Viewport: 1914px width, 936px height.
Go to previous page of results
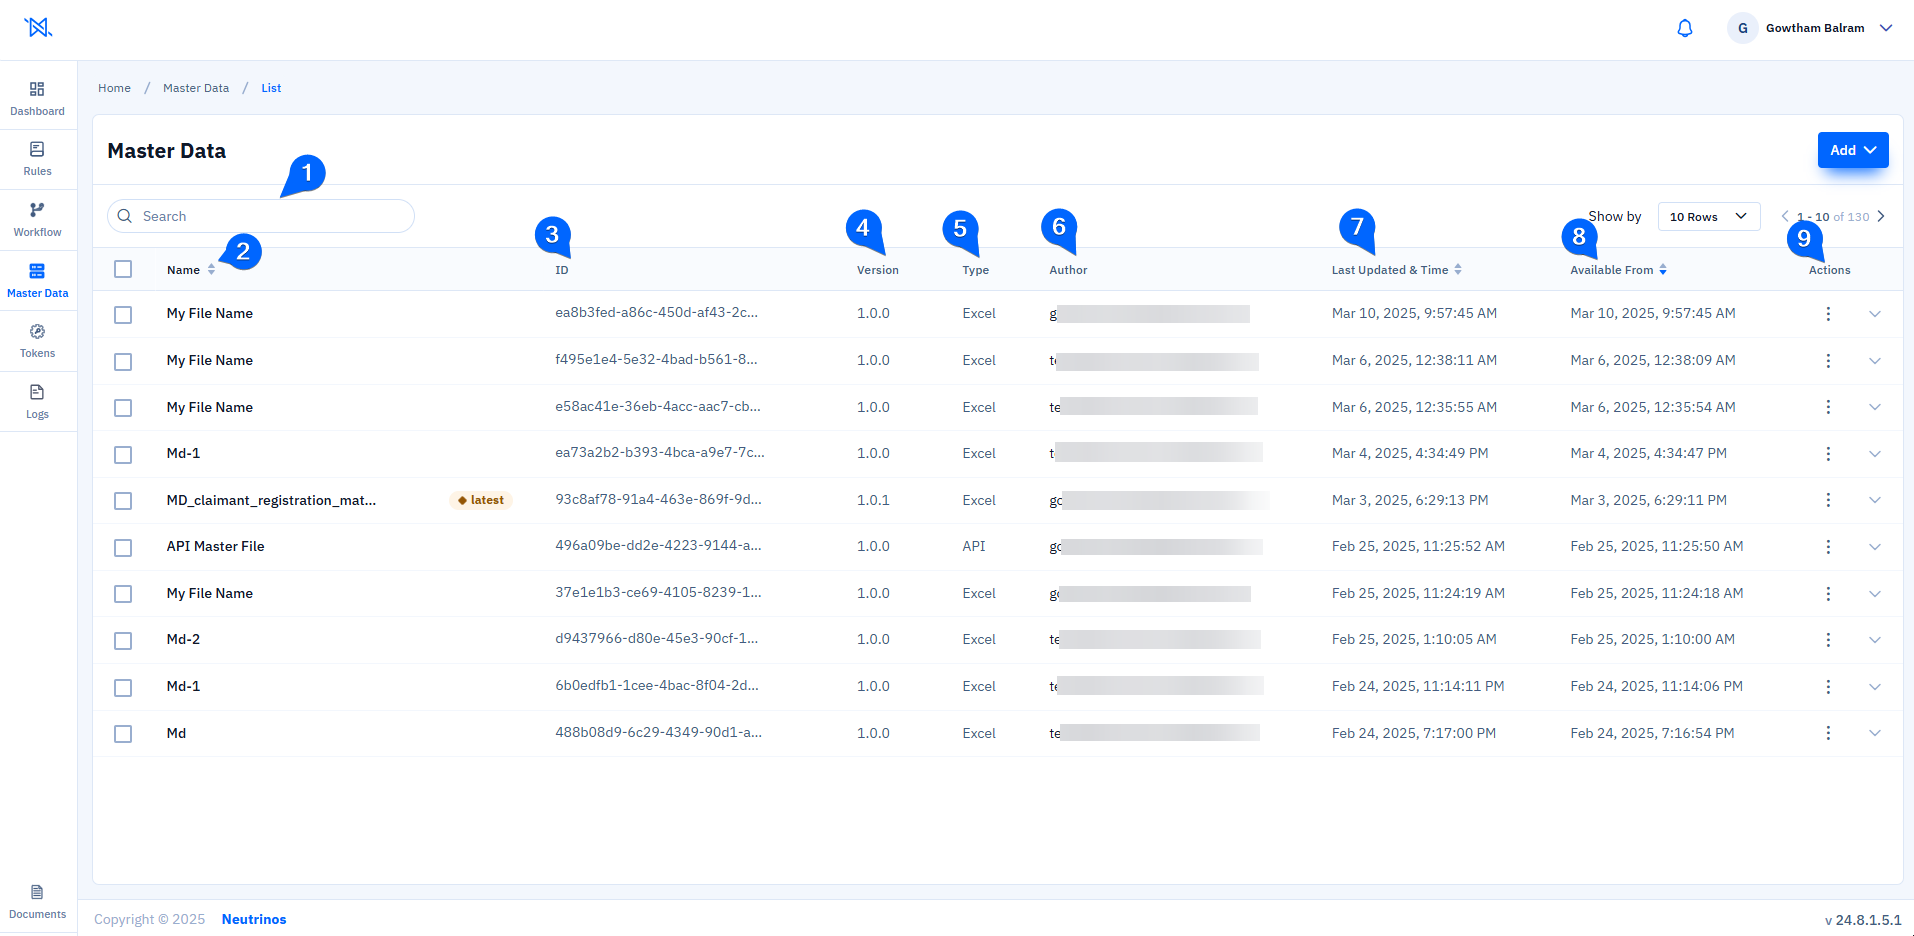pyautogui.click(x=1785, y=216)
